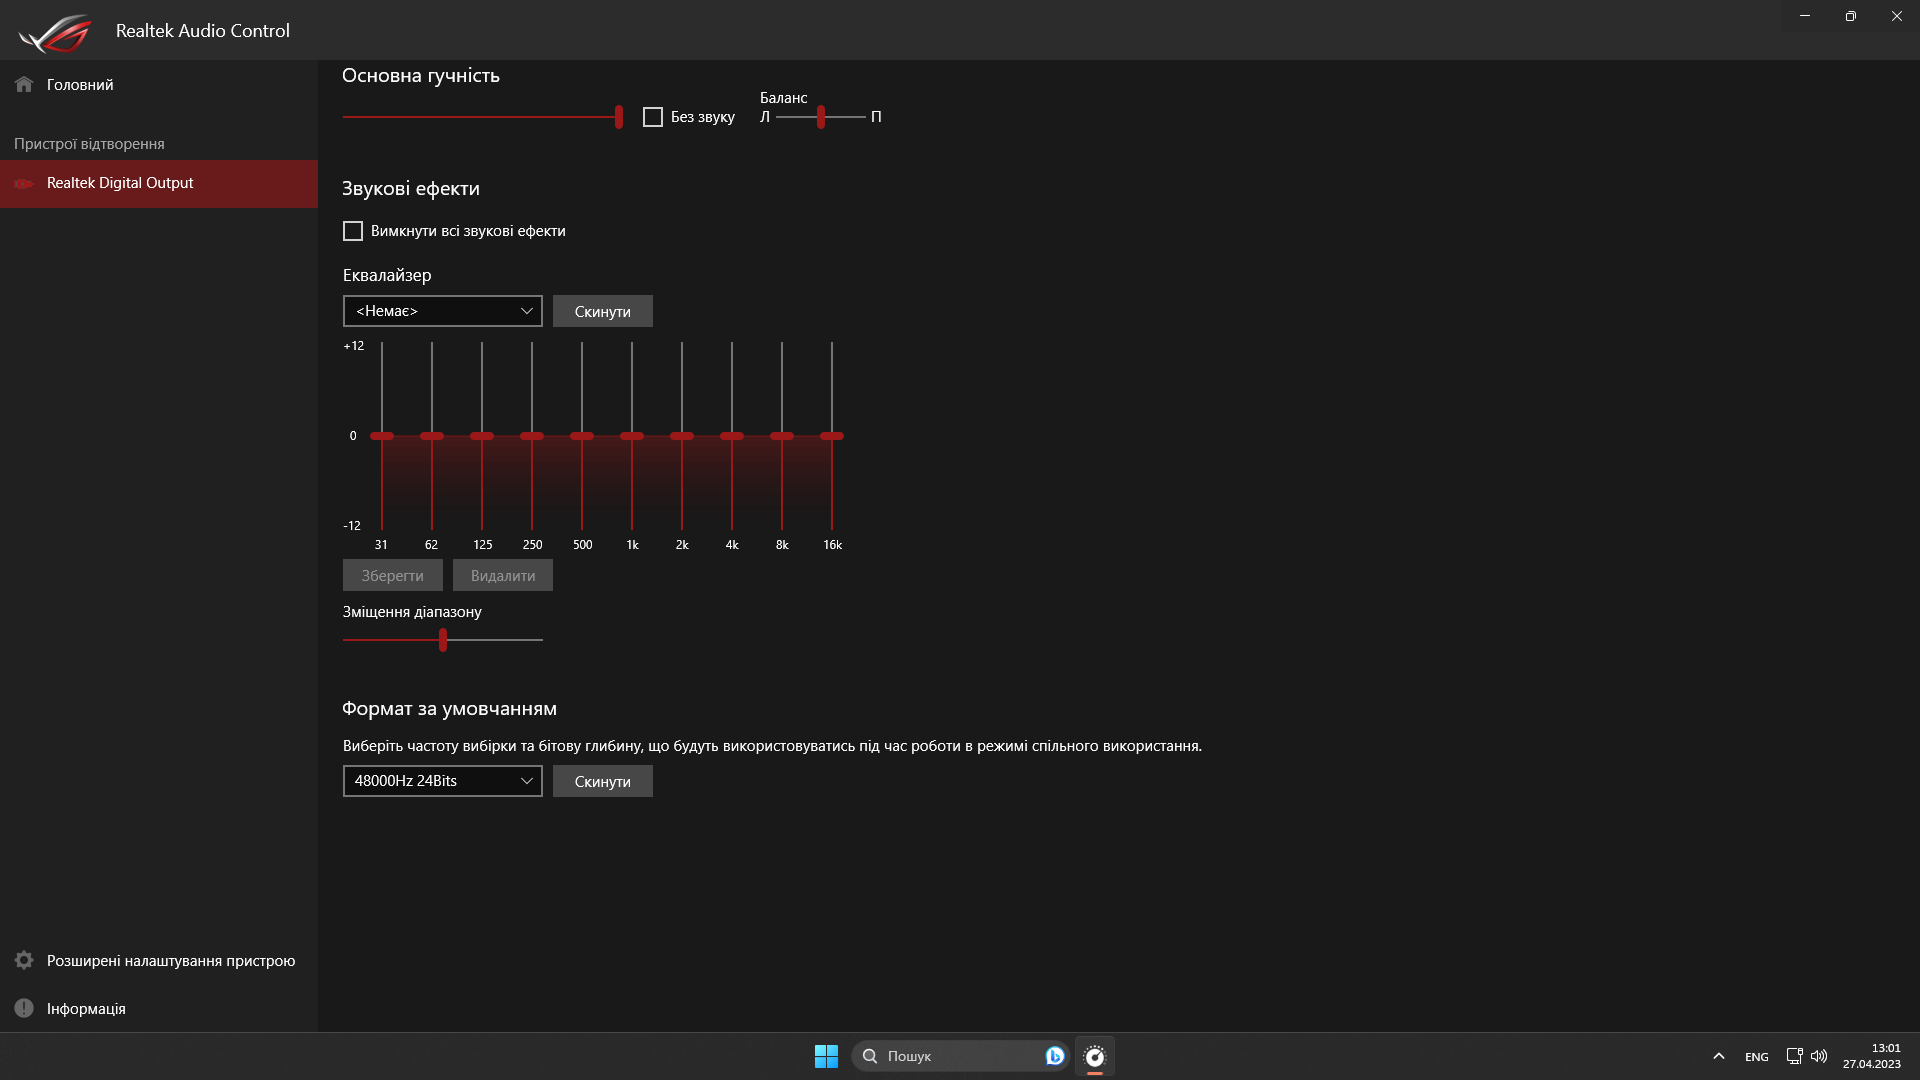The image size is (1920, 1080).
Task: Click the Звукові ефекти heading
Action: click(411, 189)
